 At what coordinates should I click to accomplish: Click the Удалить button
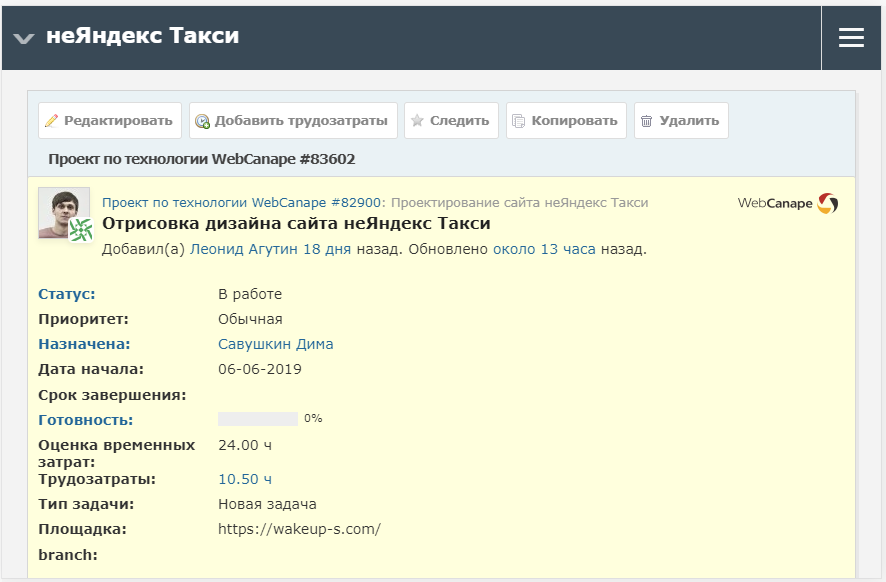[681, 120]
